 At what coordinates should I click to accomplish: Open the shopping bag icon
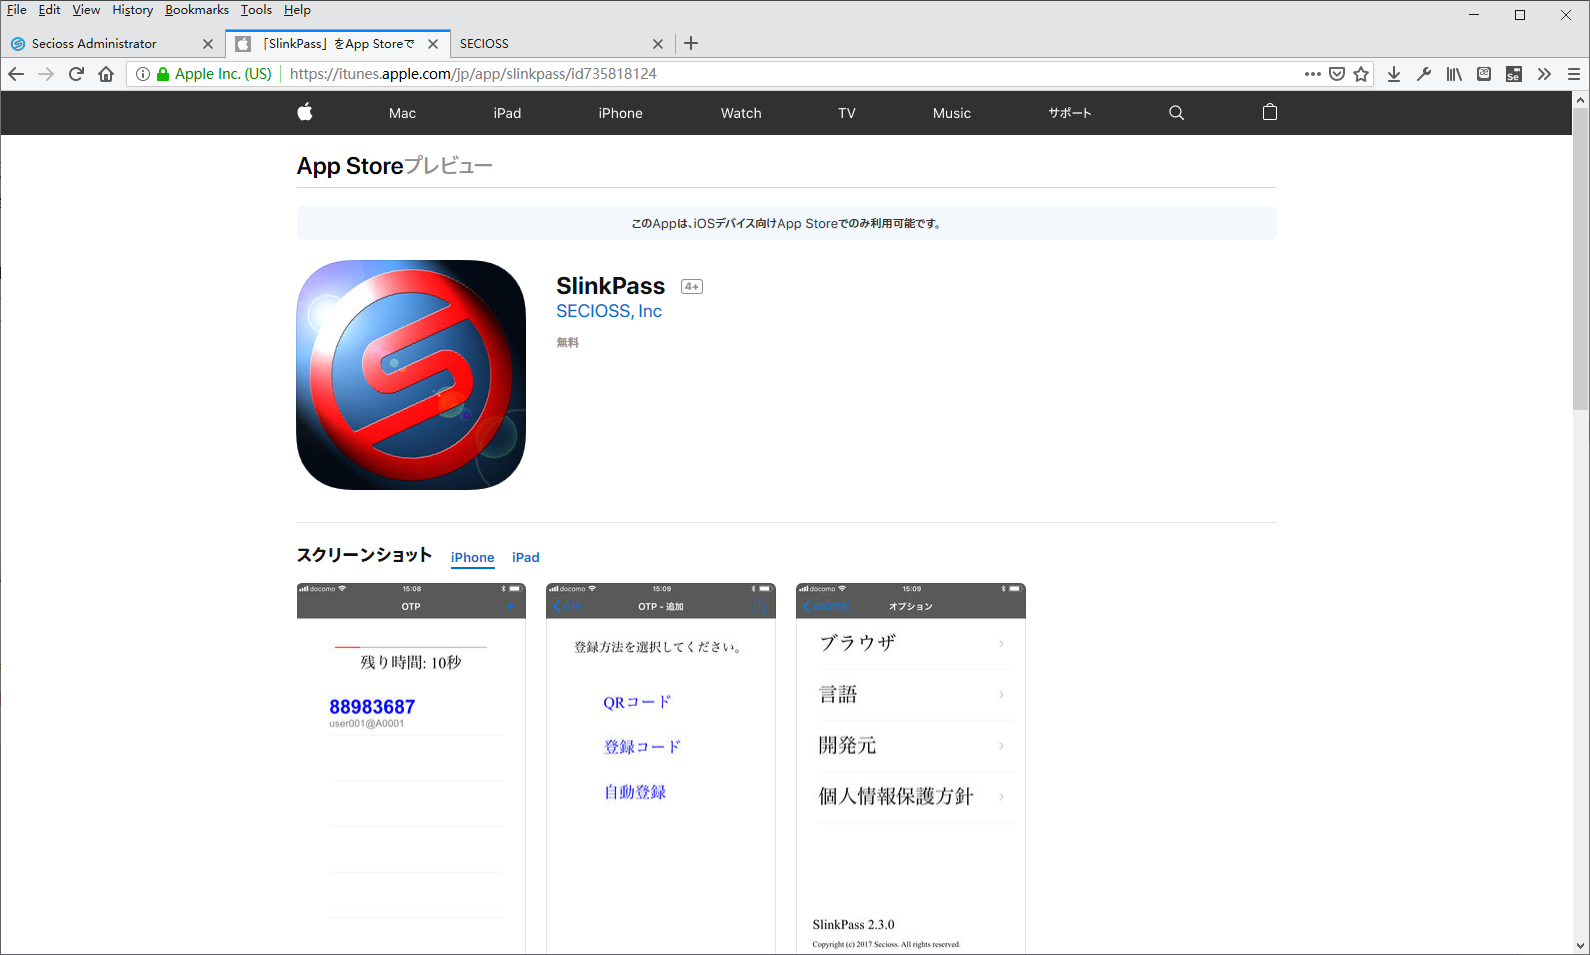[1269, 113]
